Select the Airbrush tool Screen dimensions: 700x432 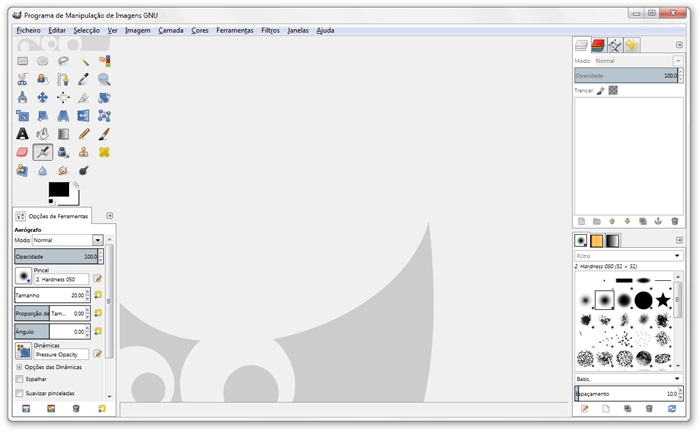coord(42,152)
